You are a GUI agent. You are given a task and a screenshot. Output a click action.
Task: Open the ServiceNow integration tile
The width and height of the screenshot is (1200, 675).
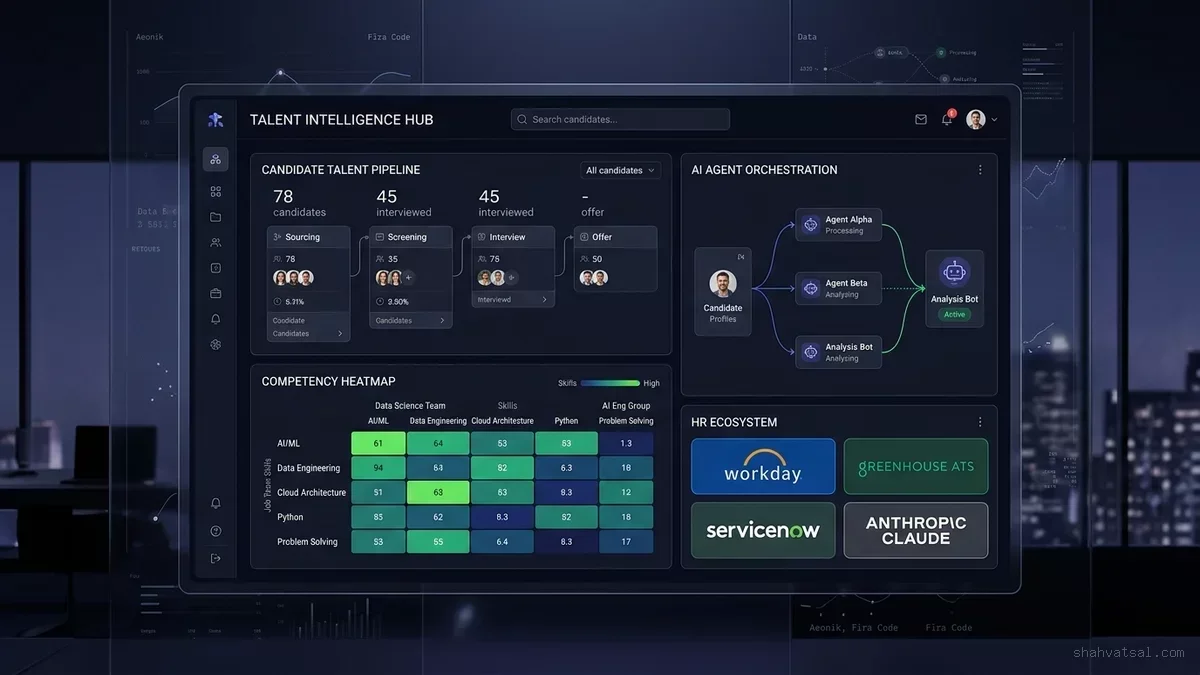click(x=763, y=530)
